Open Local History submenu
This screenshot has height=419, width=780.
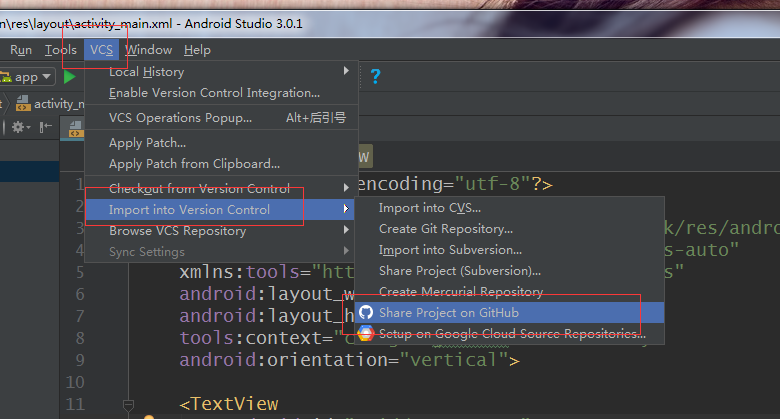coord(221,72)
